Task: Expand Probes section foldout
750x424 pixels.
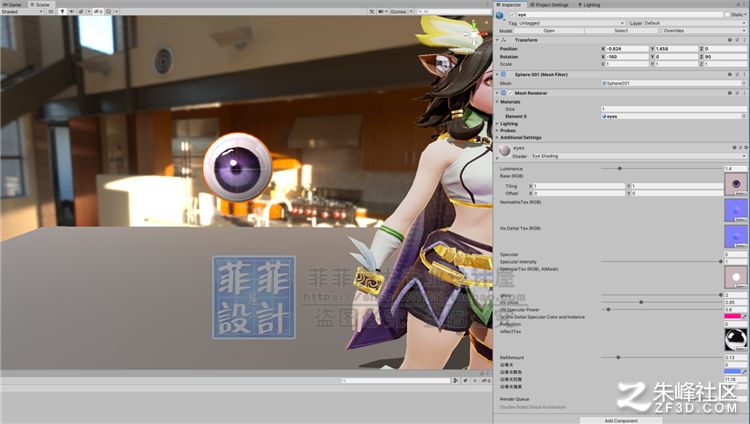Action: (x=497, y=130)
